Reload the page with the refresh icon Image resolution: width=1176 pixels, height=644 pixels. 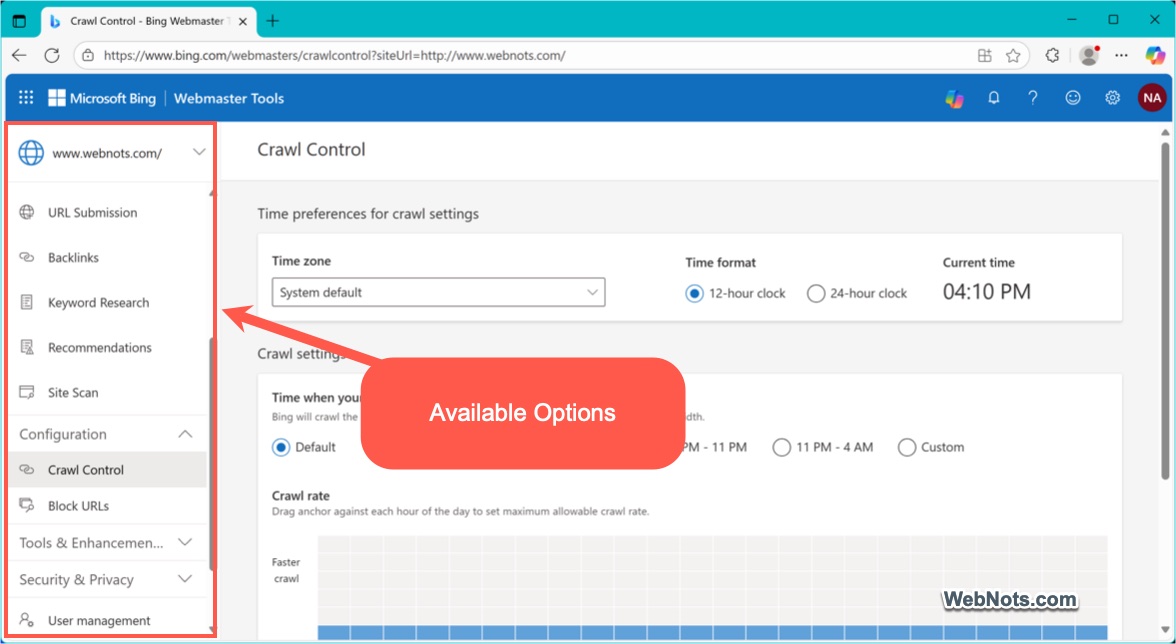coord(52,55)
